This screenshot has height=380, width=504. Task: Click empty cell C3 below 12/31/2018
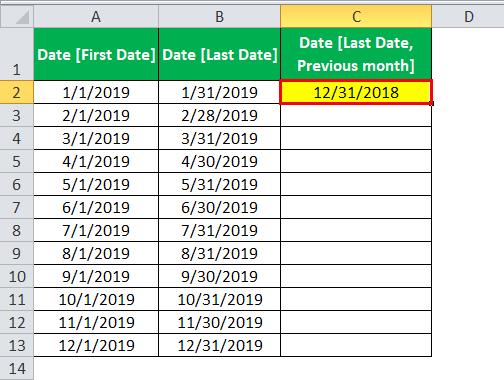(x=356, y=115)
